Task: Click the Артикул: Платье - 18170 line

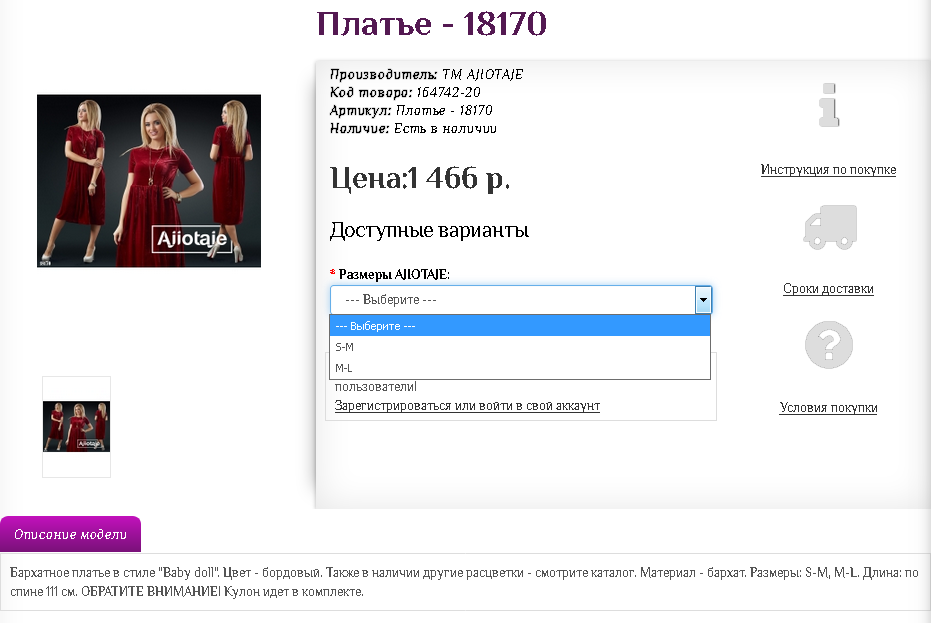Action: tap(411, 110)
